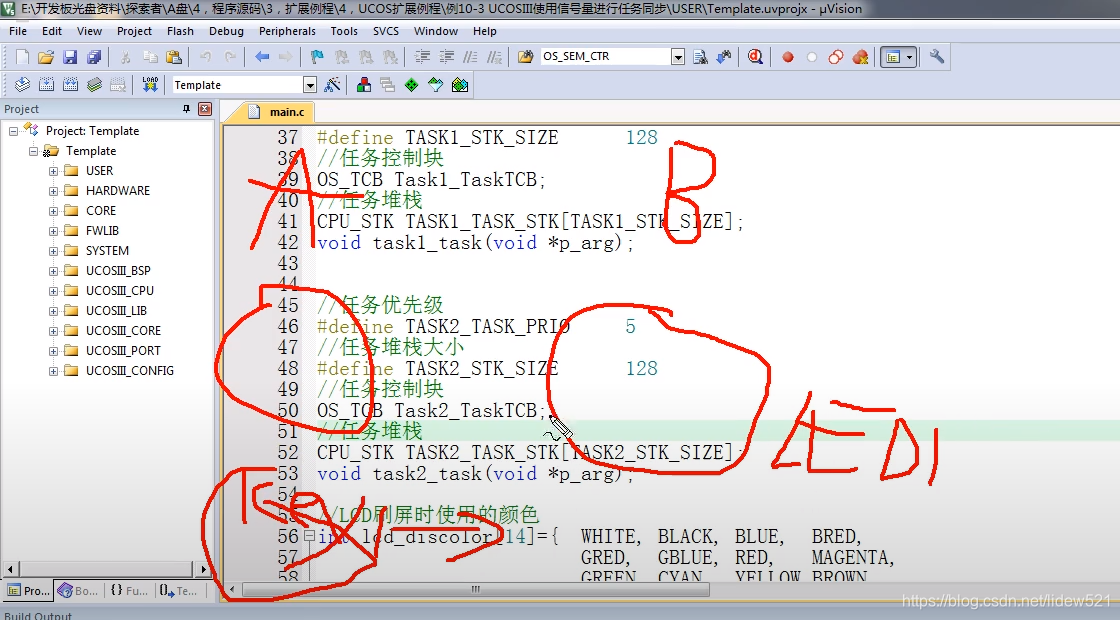This screenshot has height=620, width=1120.
Task: Switch to the Books panel tab
Action: 78,591
